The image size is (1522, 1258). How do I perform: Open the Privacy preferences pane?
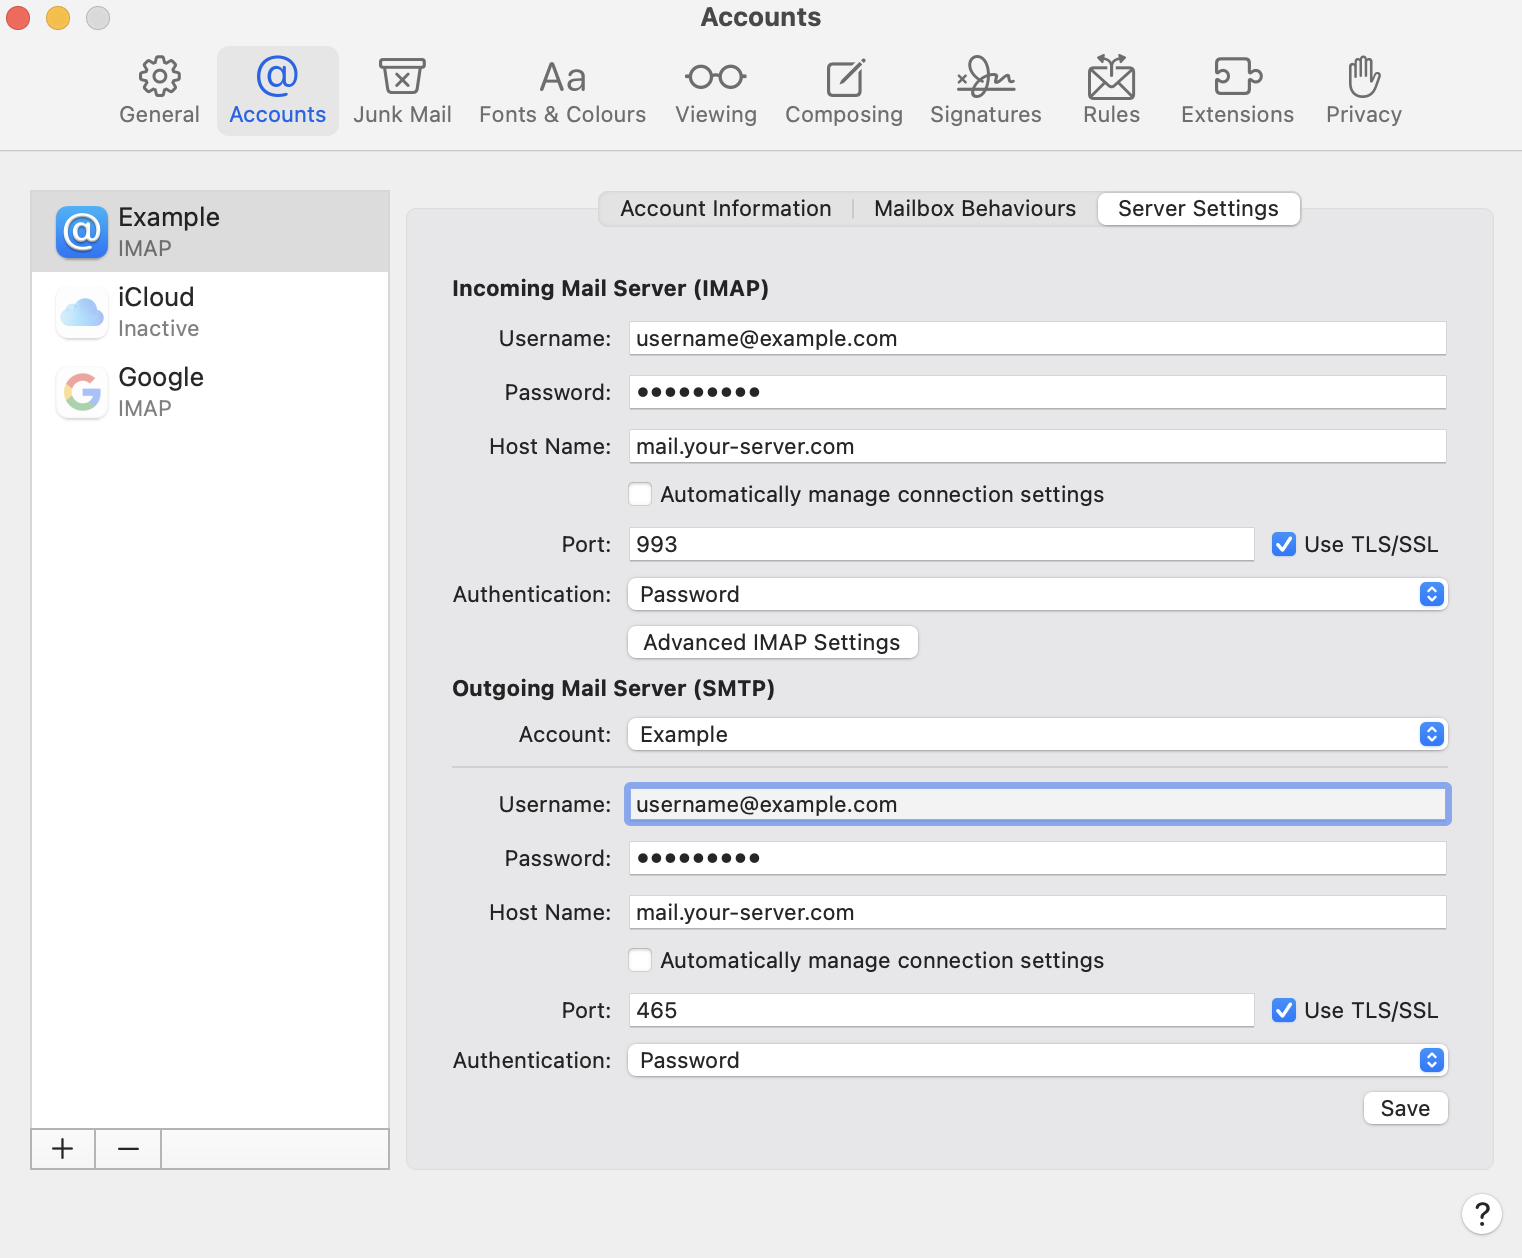click(x=1364, y=91)
